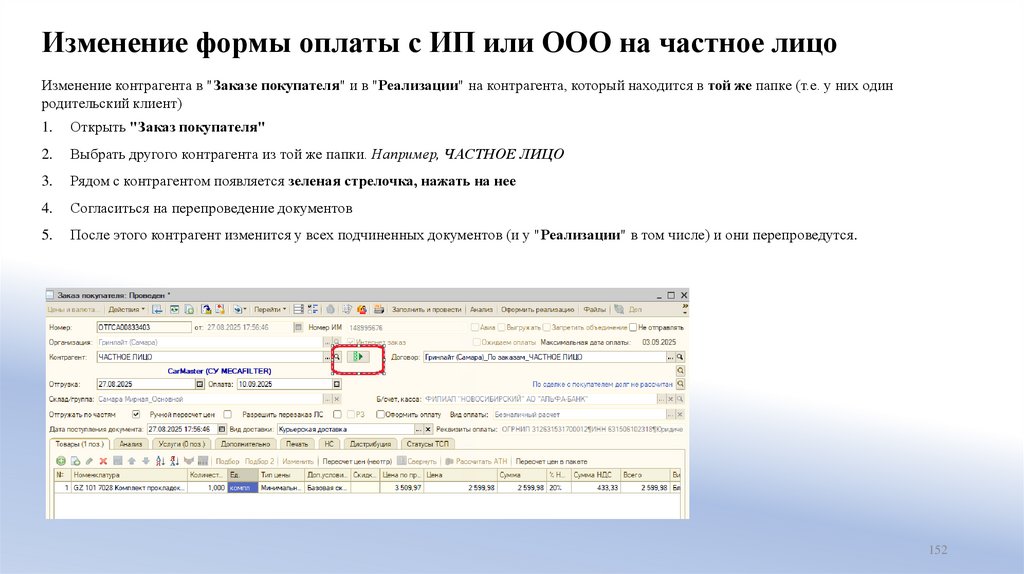Click the magnifier icon next to Договор field
1024x574 pixels.
(680, 357)
